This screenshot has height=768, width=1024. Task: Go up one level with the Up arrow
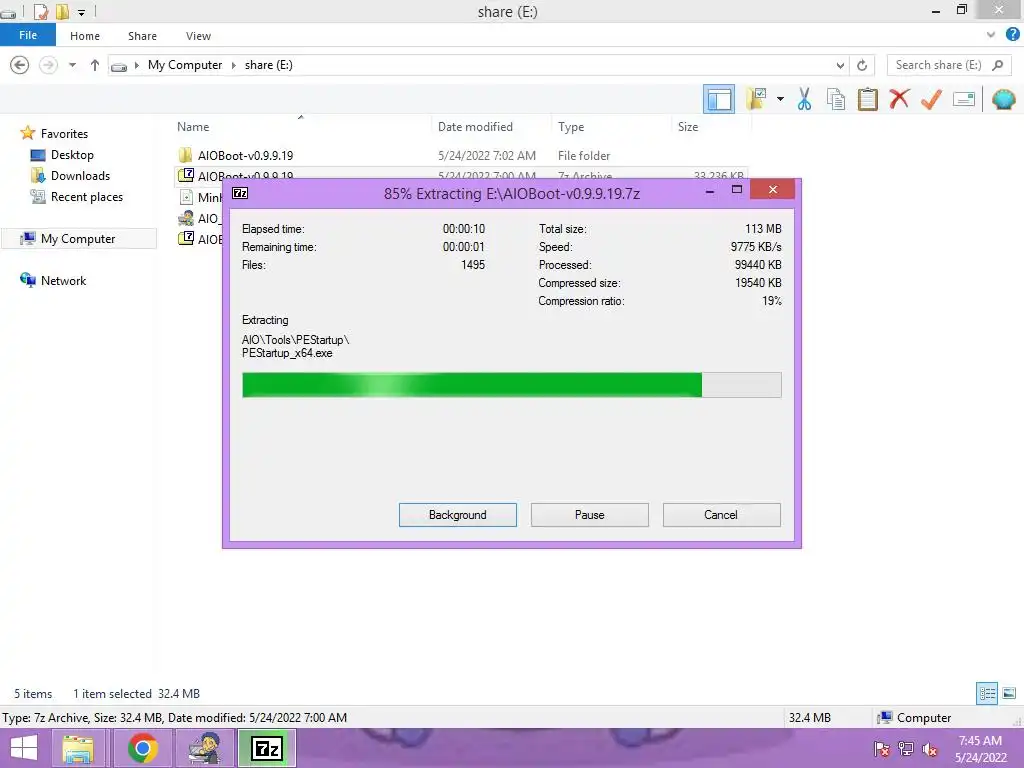95,65
